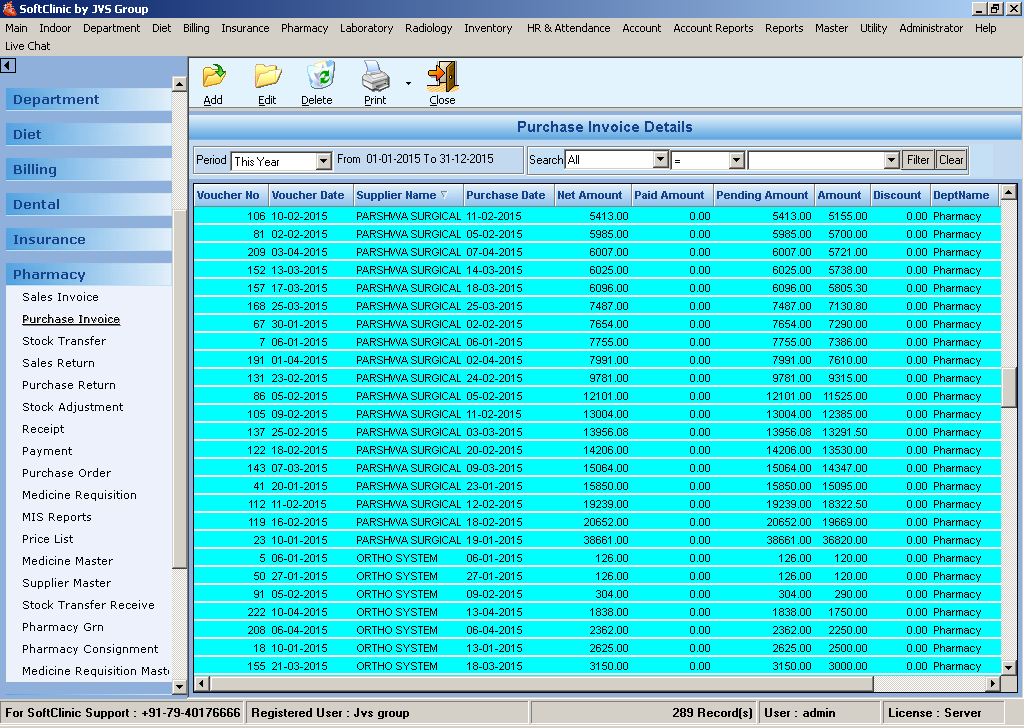
Task: Expand the Period dropdown
Action: [323, 161]
